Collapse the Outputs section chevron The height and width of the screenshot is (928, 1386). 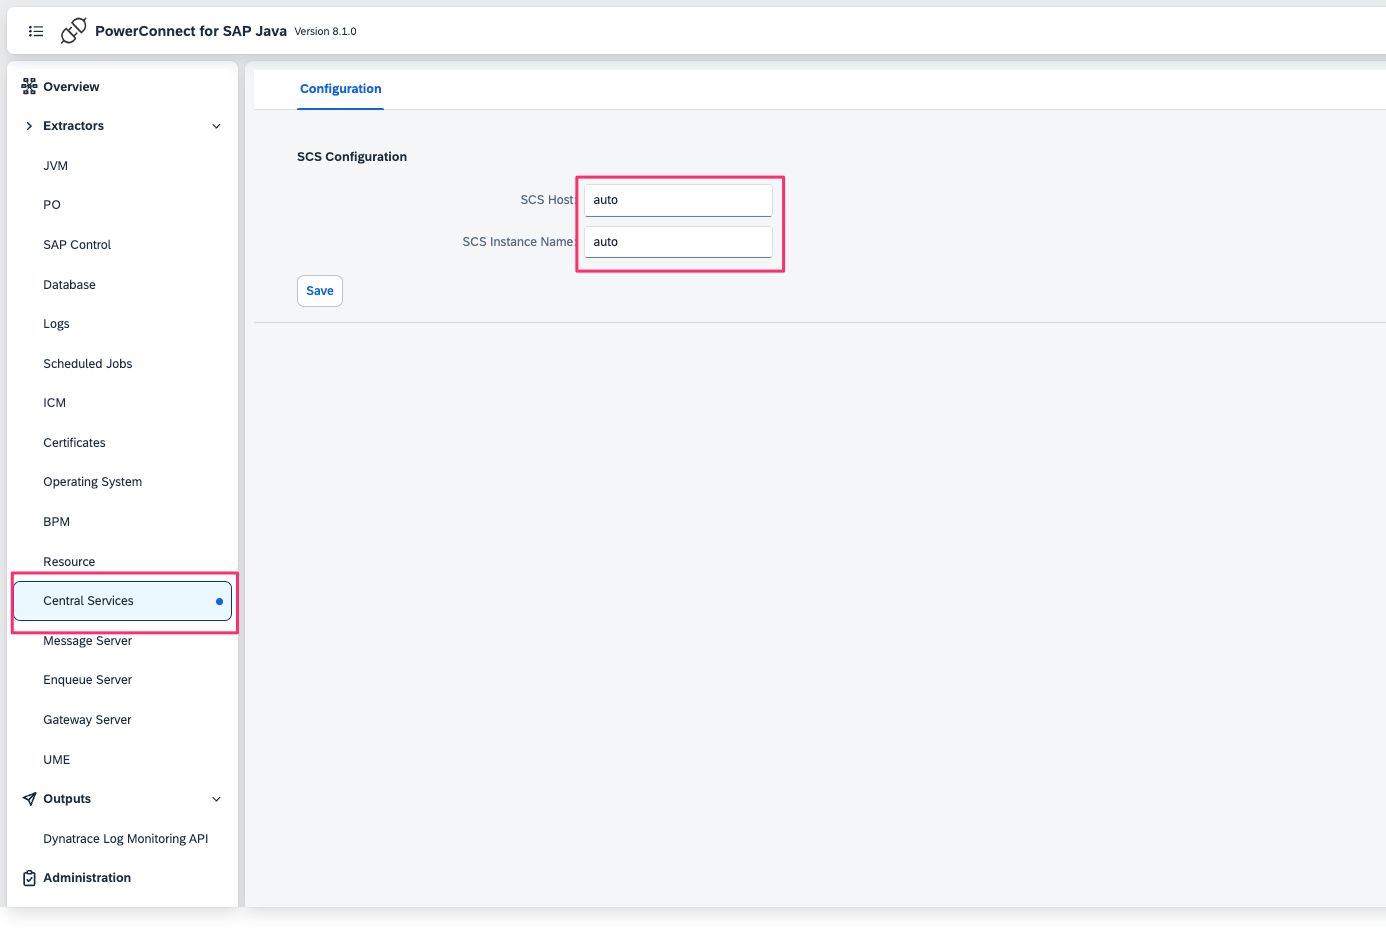click(216, 799)
